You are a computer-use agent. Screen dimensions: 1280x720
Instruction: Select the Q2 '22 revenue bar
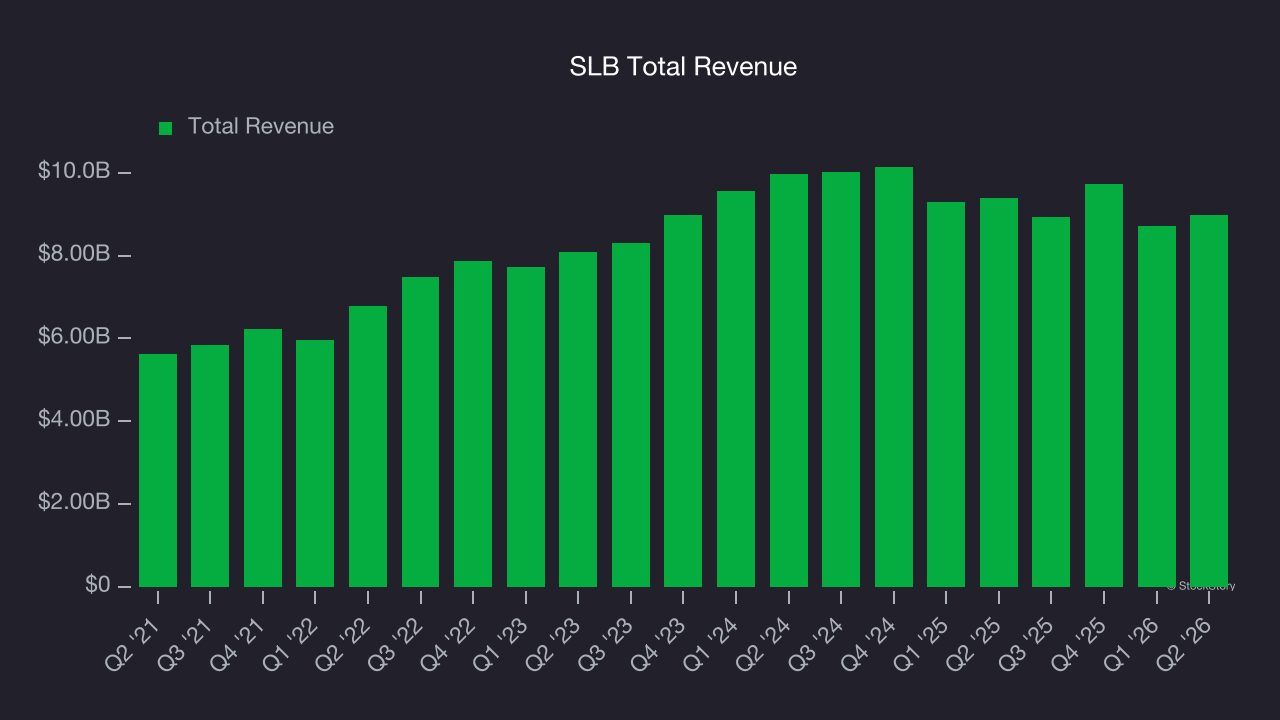click(368, 446)
